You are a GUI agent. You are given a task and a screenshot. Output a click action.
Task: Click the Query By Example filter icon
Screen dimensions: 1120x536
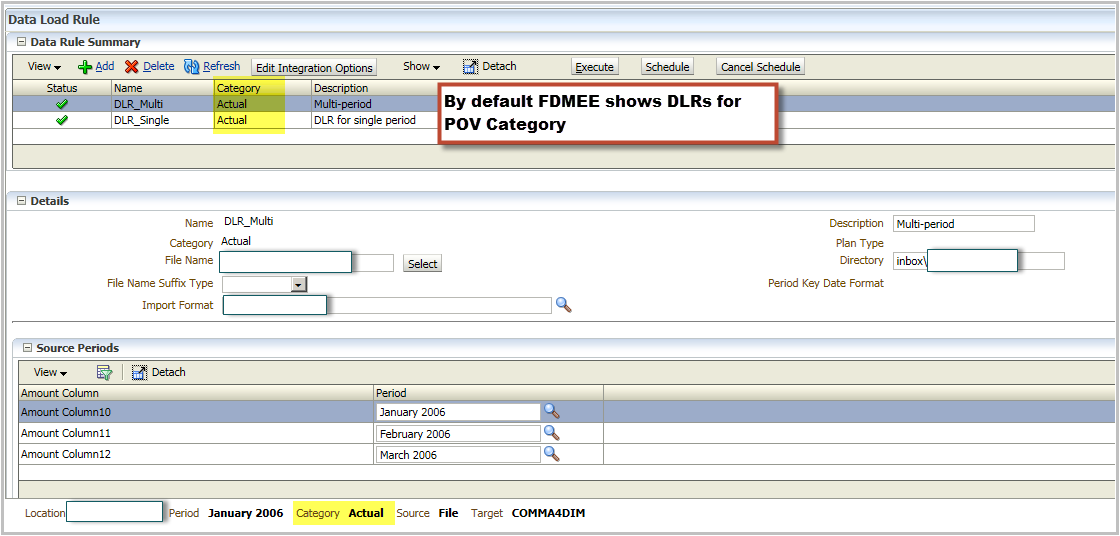point(105,372)
